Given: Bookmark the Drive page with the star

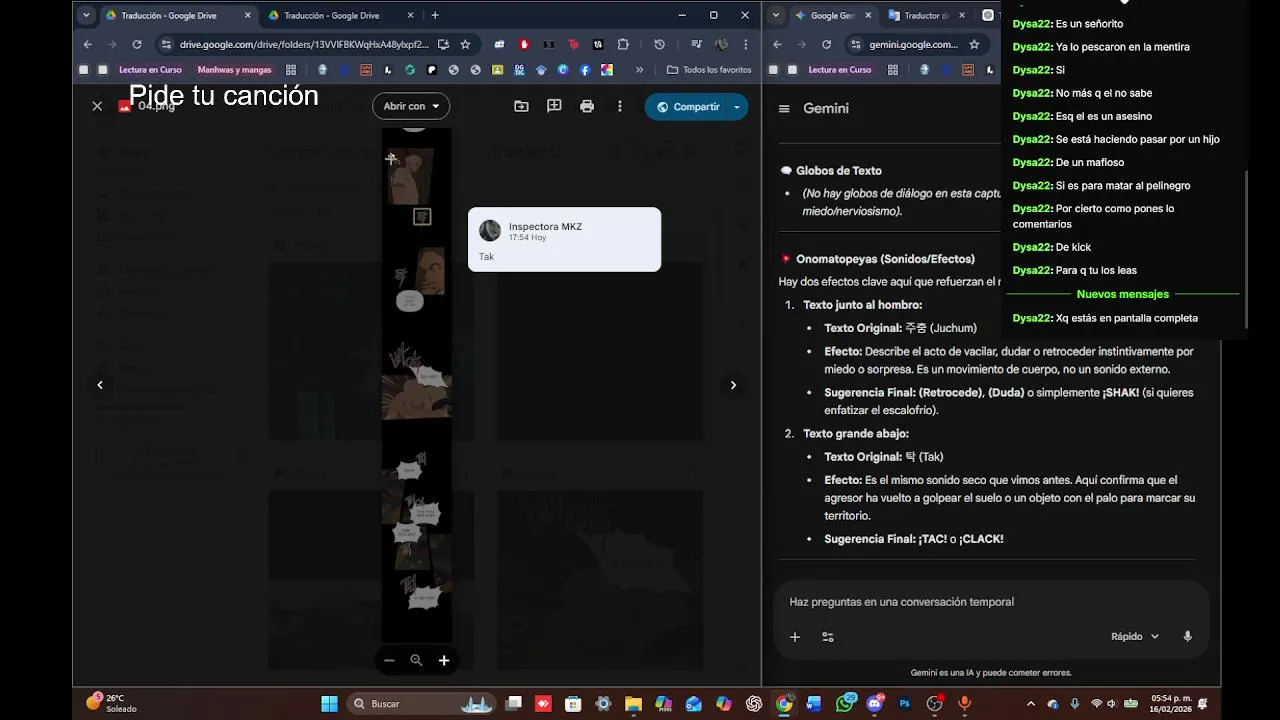Looking at the screenshot, I should click(x=465, y=44).
